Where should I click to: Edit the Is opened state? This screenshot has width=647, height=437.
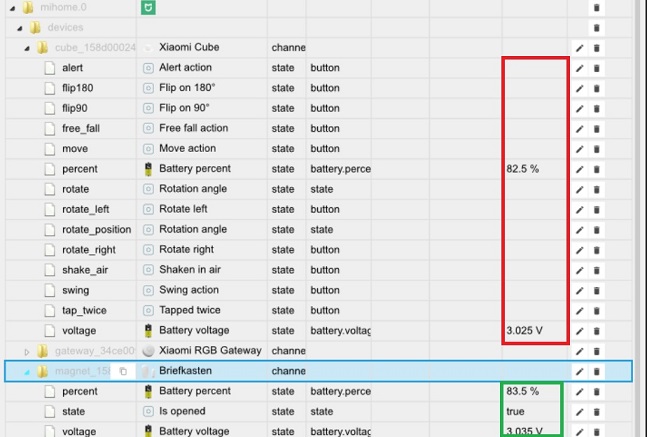point(580,412)
